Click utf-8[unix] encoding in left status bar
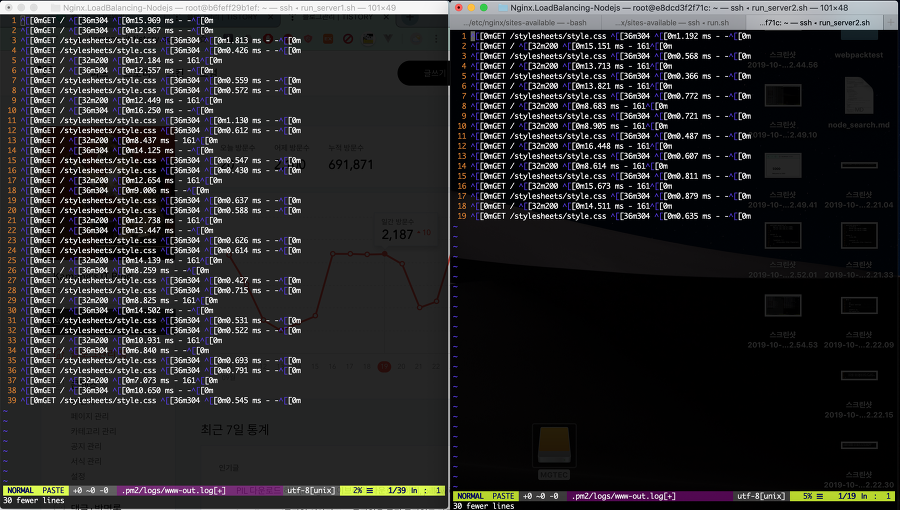The image size is (900, 510). 311,490
